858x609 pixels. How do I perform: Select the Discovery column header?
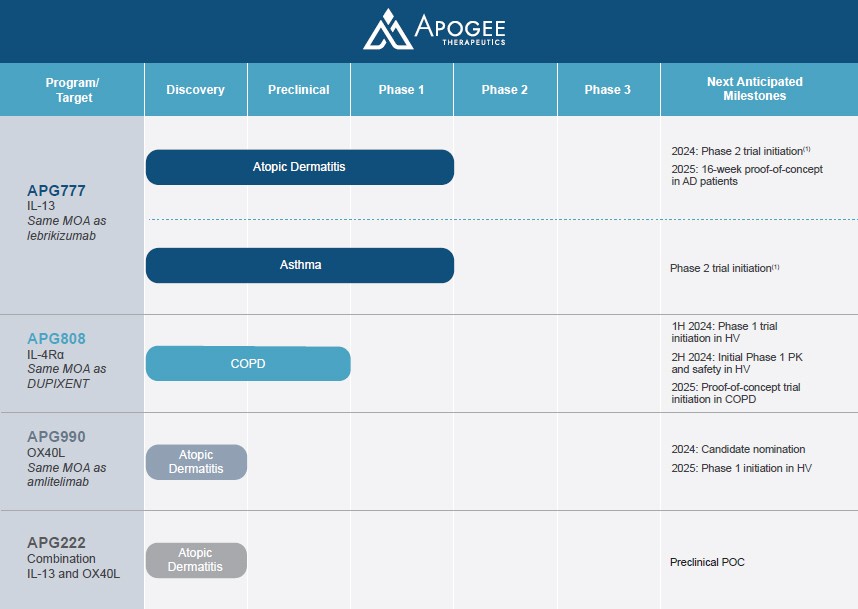pos(196,90)
